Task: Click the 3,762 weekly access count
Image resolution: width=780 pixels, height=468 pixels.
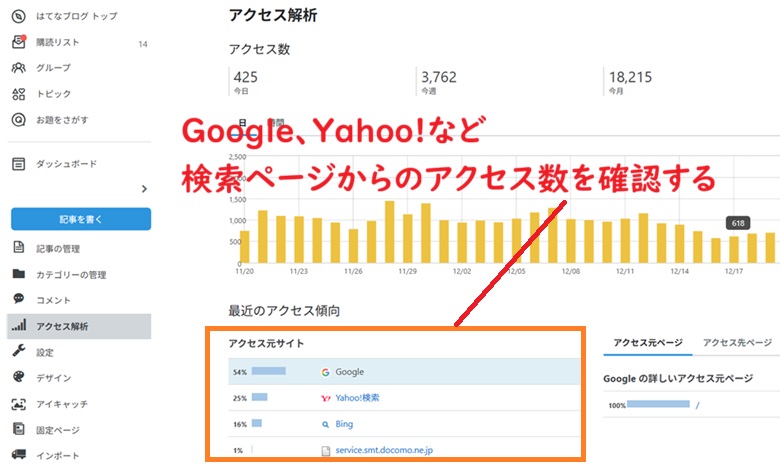Action: (x=439, y=77)
